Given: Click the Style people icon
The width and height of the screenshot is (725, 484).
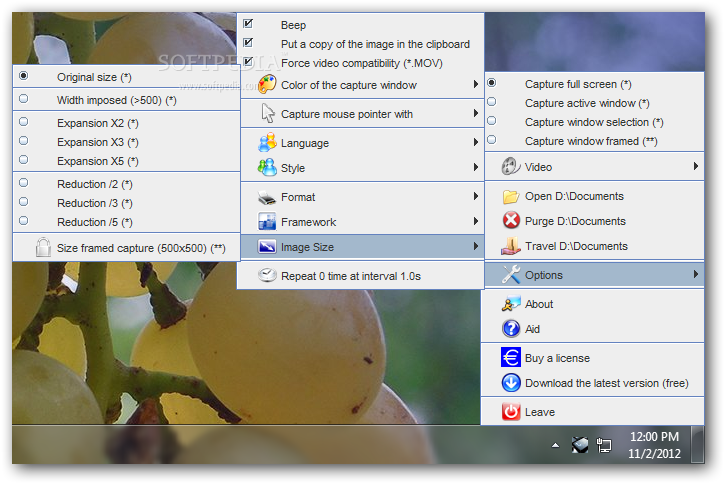Looking at the screenshot, I should [267, 167].
